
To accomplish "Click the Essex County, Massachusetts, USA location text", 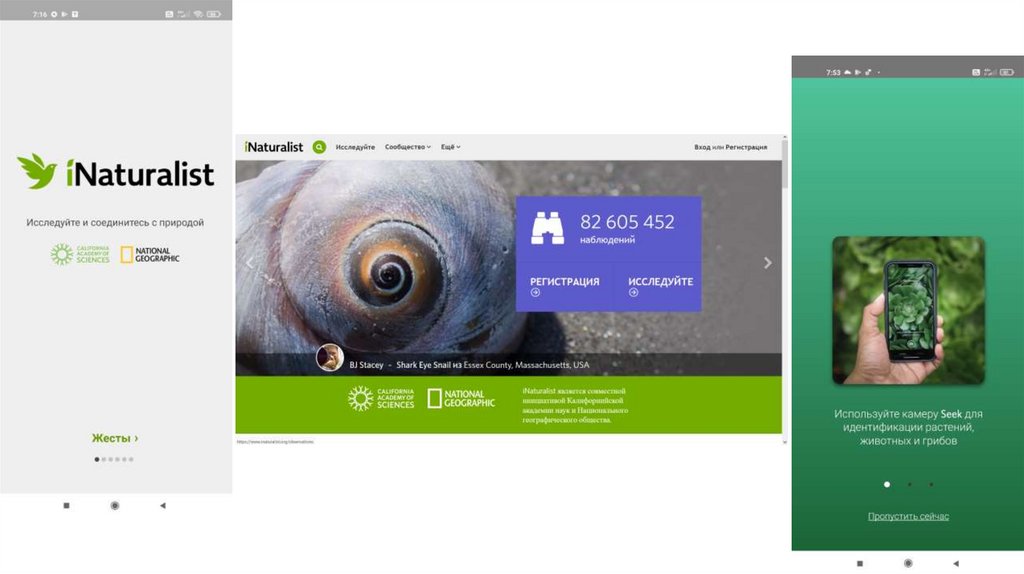I will tap(526, 365).
